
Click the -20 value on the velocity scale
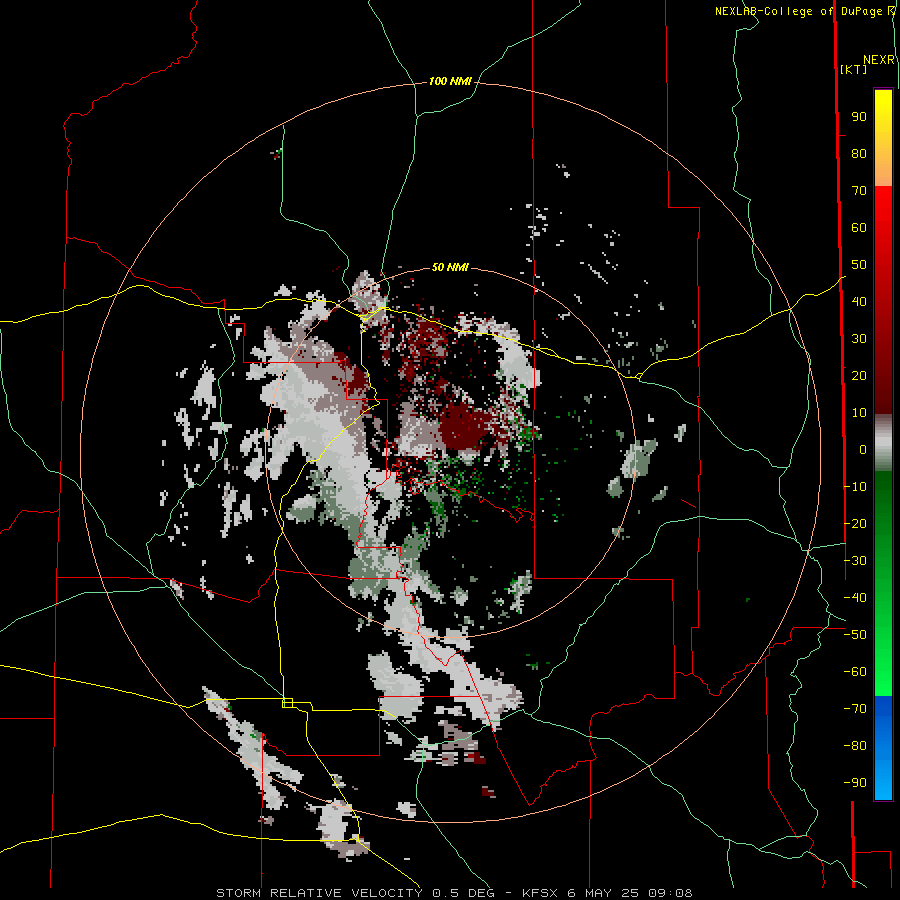click(x=855, y=523)
